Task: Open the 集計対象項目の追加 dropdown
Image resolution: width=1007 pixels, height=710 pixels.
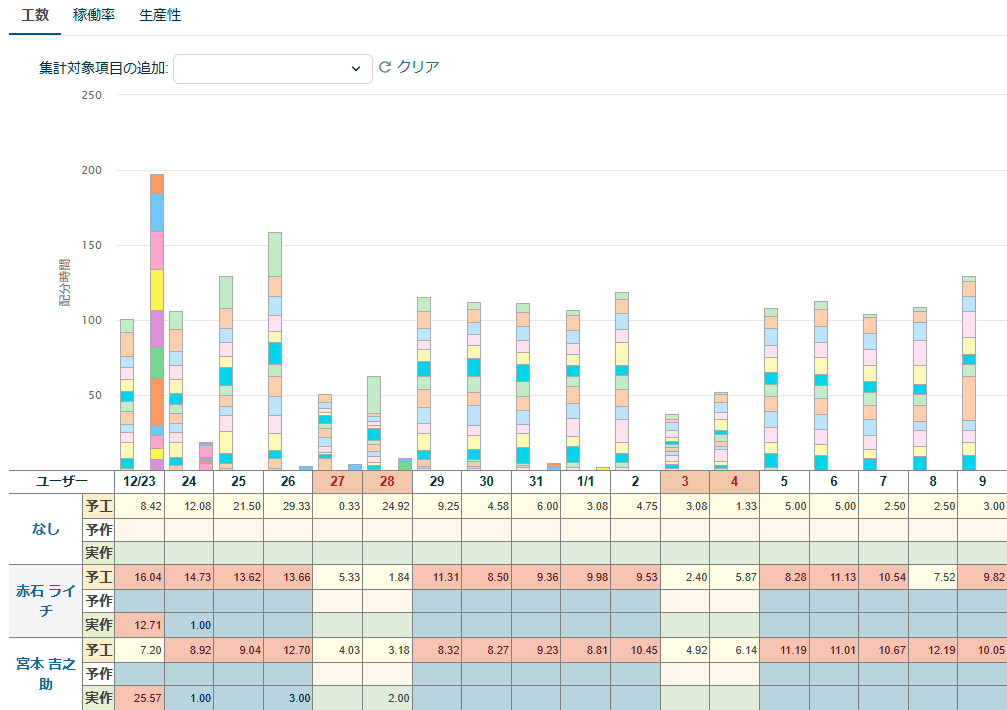Action: 272,68
